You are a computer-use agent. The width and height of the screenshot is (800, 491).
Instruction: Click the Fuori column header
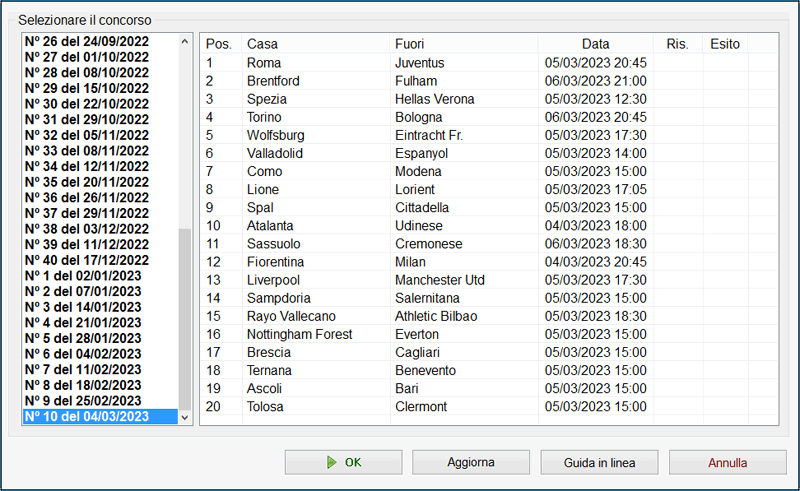click(464, 44)
